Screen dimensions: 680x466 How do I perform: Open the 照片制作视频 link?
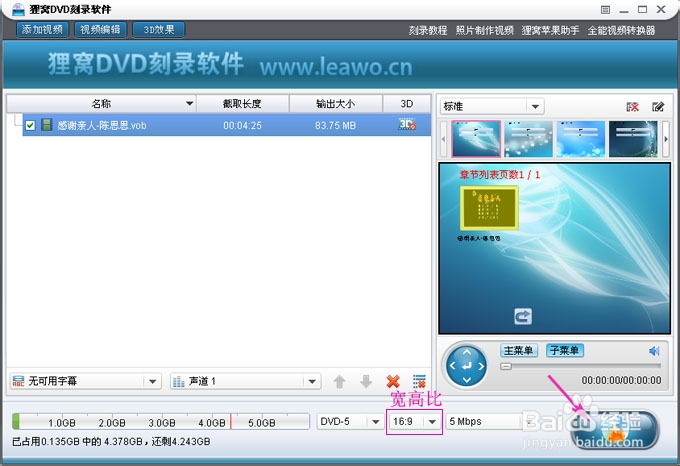(484, 30)
